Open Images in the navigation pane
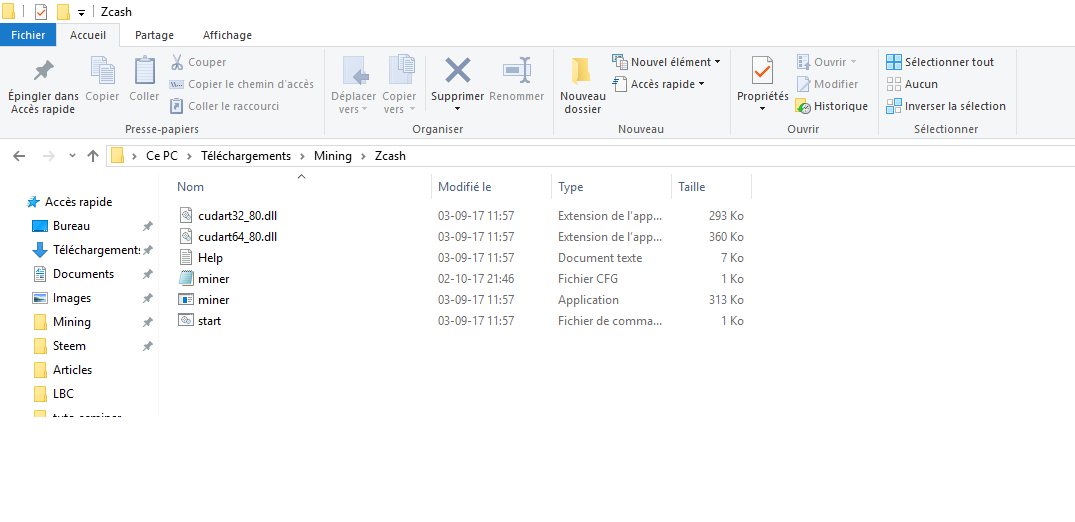Viewport: 1075px width, 522px height. 72,298
